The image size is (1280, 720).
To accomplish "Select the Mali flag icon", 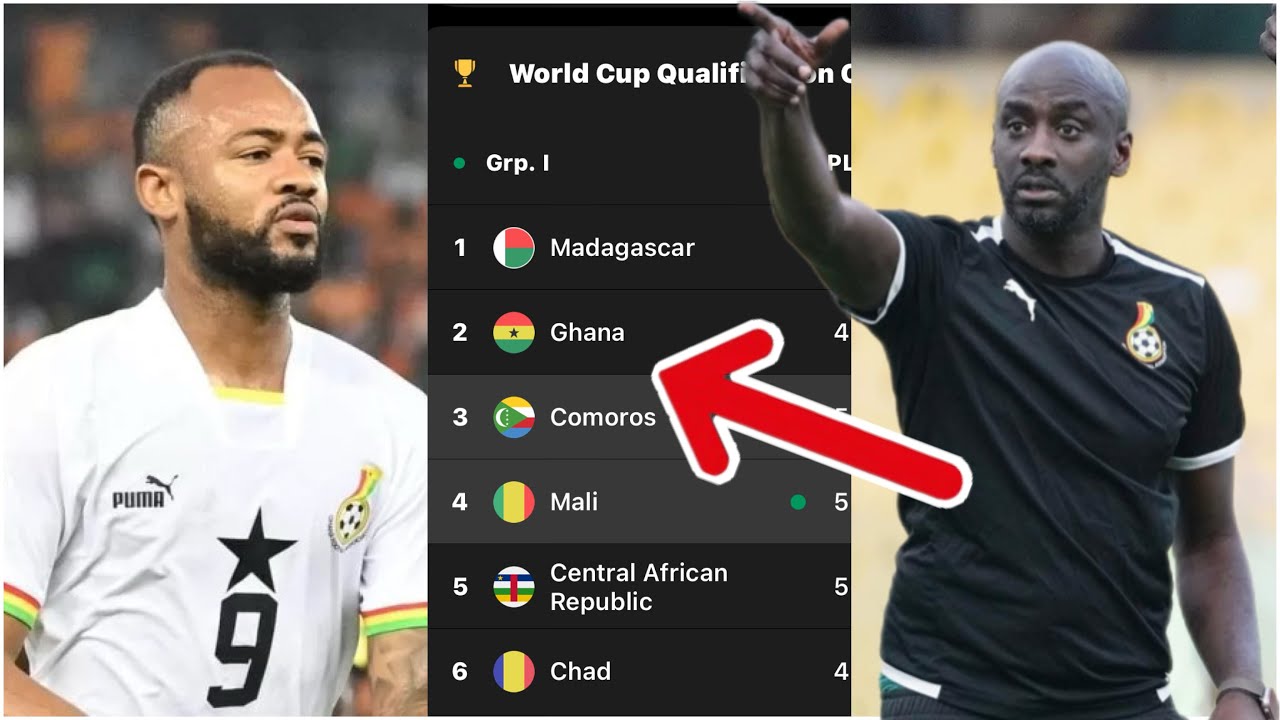I will pyautogui.click(x=514, y=502).
